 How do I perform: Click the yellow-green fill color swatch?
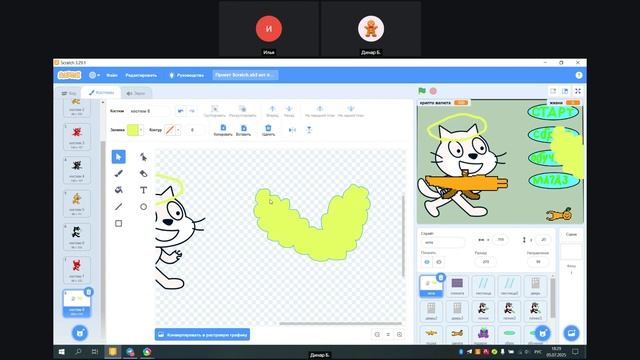[133, 130]
